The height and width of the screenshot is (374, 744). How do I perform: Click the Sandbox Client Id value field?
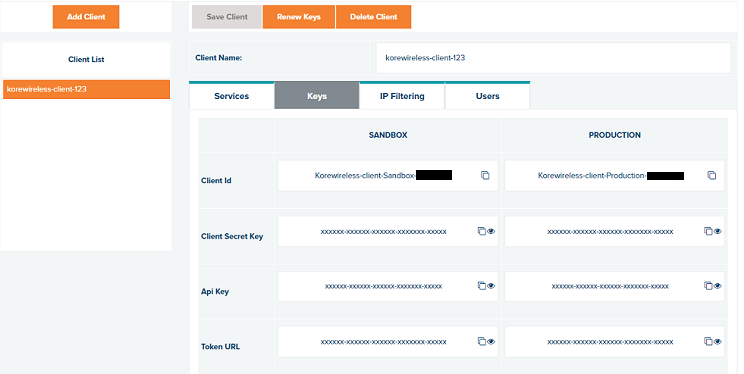388,176
